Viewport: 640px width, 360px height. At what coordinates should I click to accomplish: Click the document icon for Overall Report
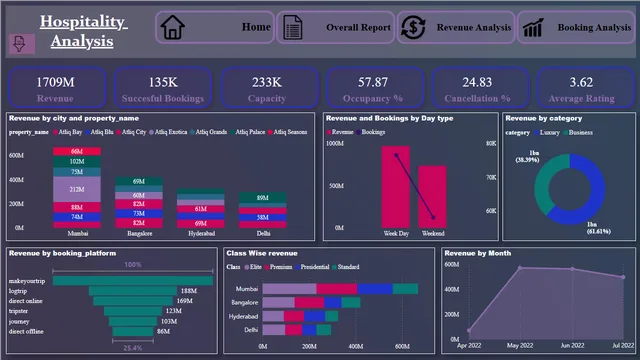(x=293, y=27)
